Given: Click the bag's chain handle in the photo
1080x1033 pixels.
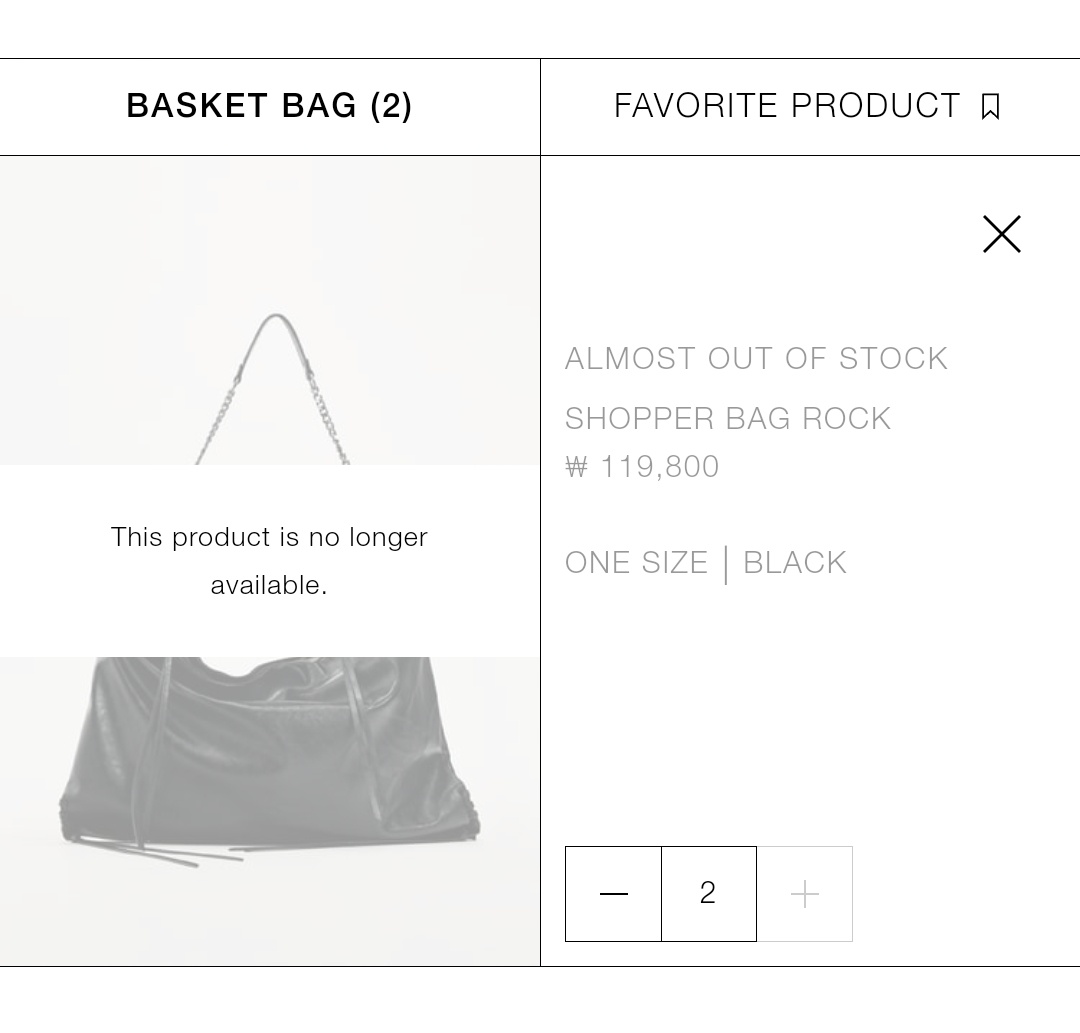Looking at the screenshot, I should point(276,386).
